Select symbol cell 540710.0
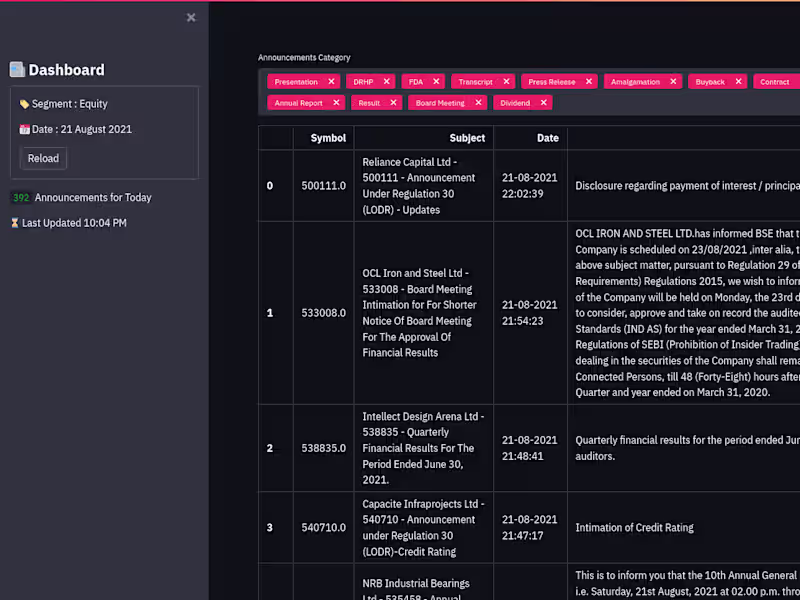 [x=323, y=528]
